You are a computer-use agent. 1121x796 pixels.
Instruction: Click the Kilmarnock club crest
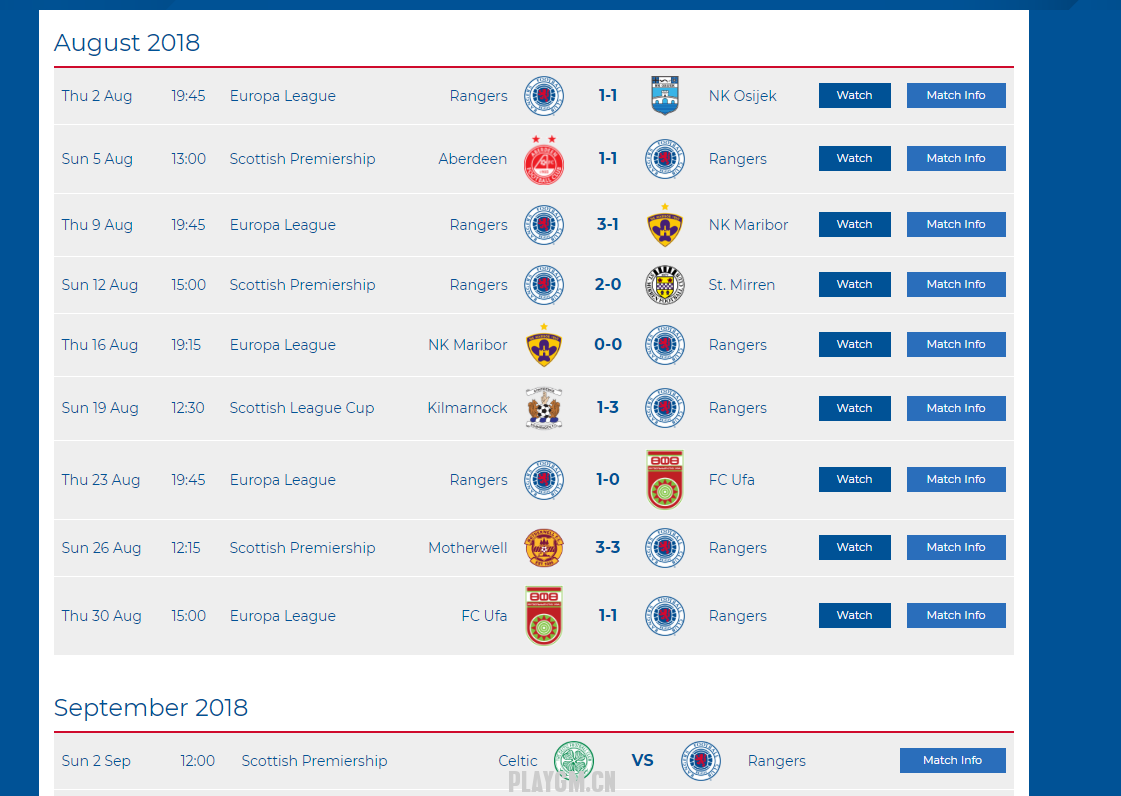click(544, 408)
